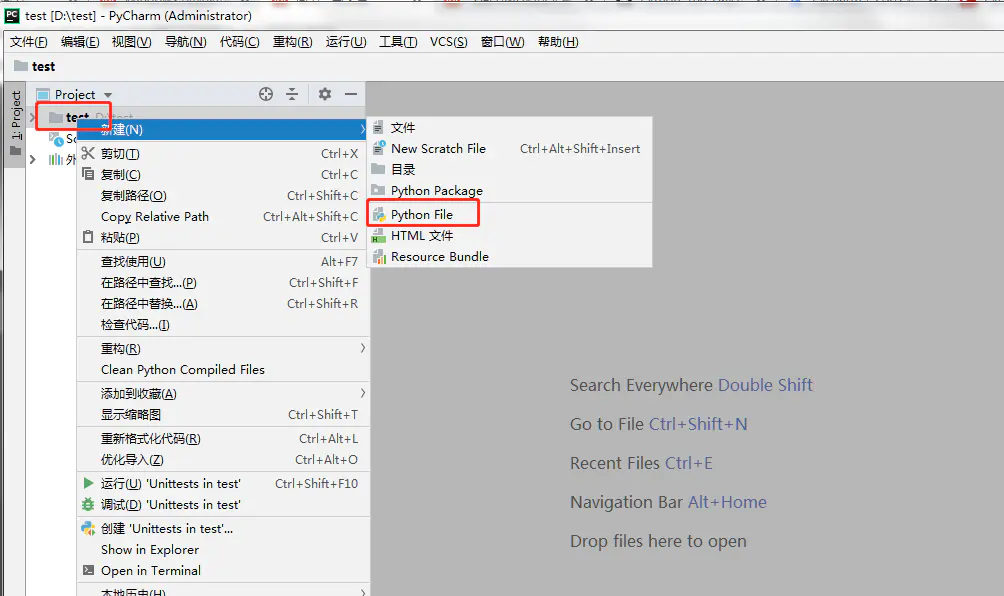Open the 代码(C) menu
Viewport: 1004px width, 596px height.
coord(239,42)
